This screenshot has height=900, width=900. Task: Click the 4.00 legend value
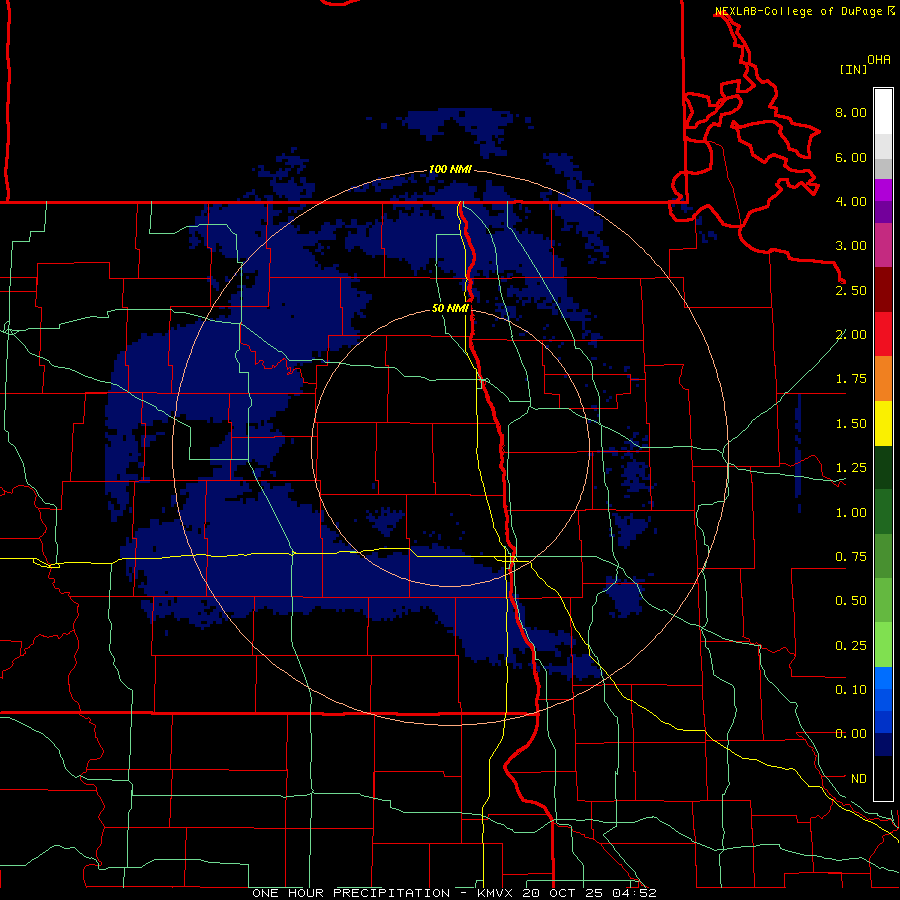coord(851,201)
